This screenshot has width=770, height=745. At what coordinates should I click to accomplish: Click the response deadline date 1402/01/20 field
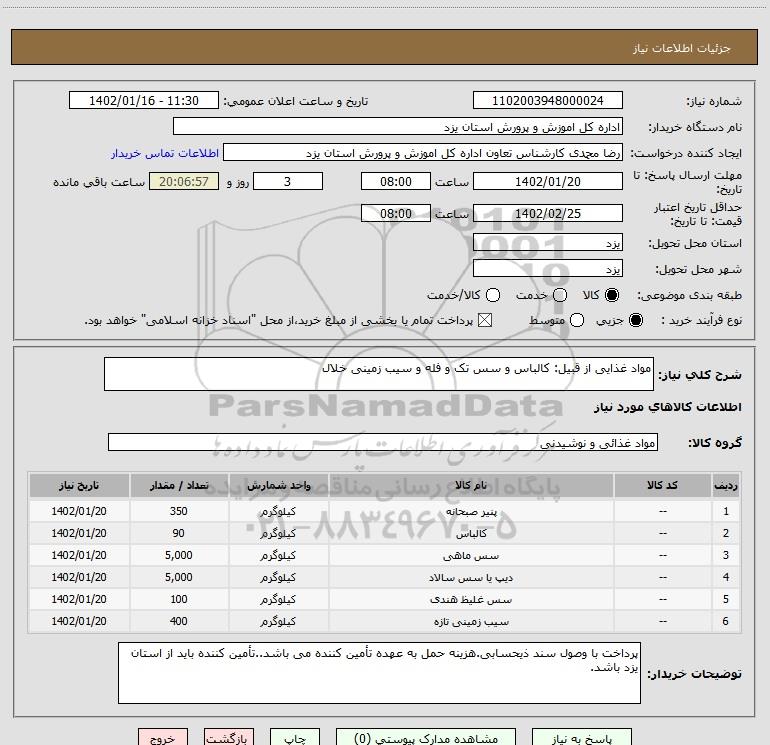548,181
